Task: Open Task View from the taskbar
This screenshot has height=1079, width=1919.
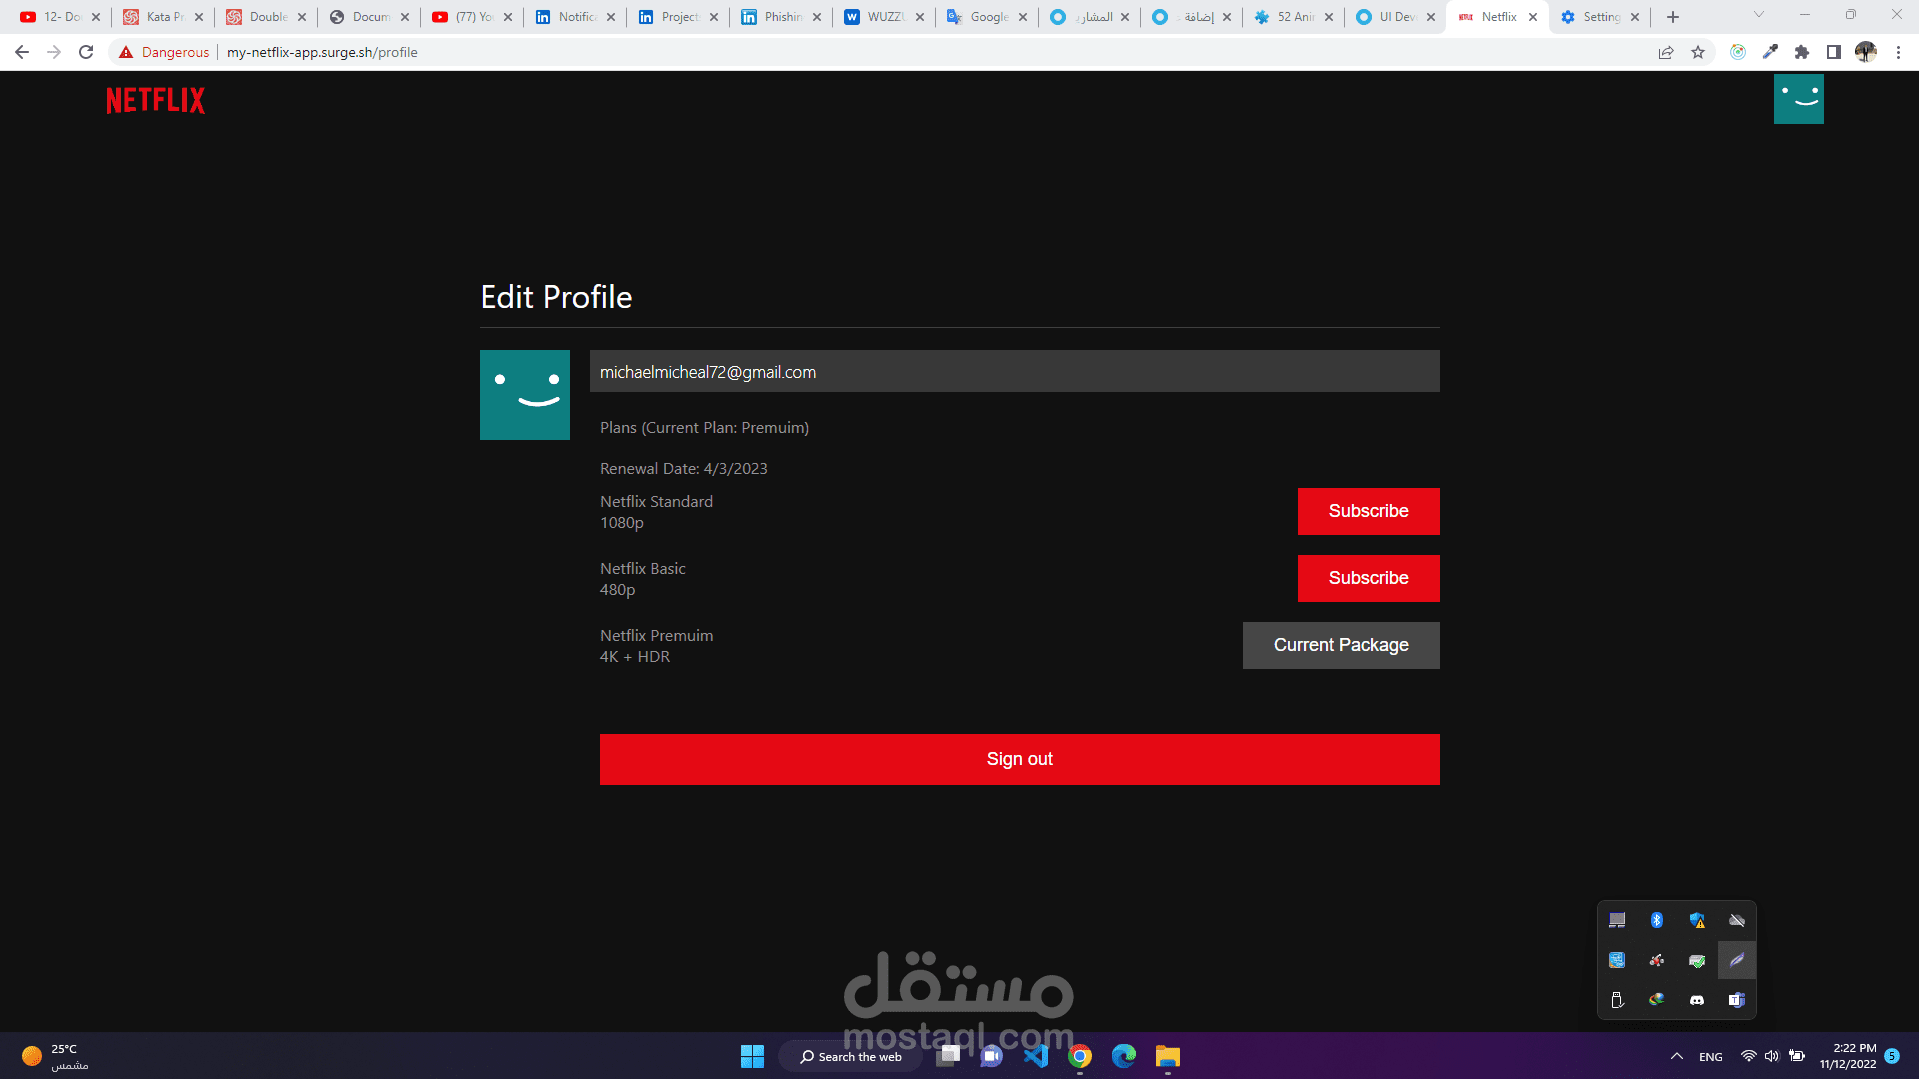Action: point(949,1055)
